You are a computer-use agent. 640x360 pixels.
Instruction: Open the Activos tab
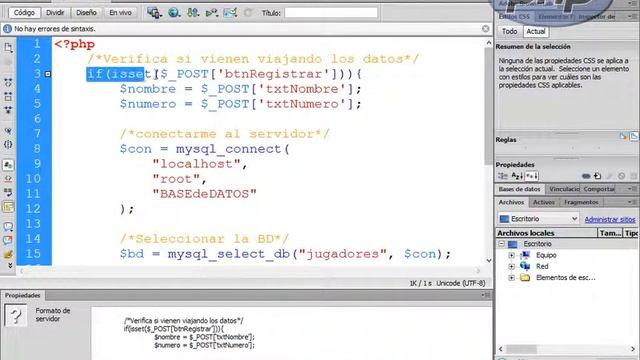tap(544, 202)
